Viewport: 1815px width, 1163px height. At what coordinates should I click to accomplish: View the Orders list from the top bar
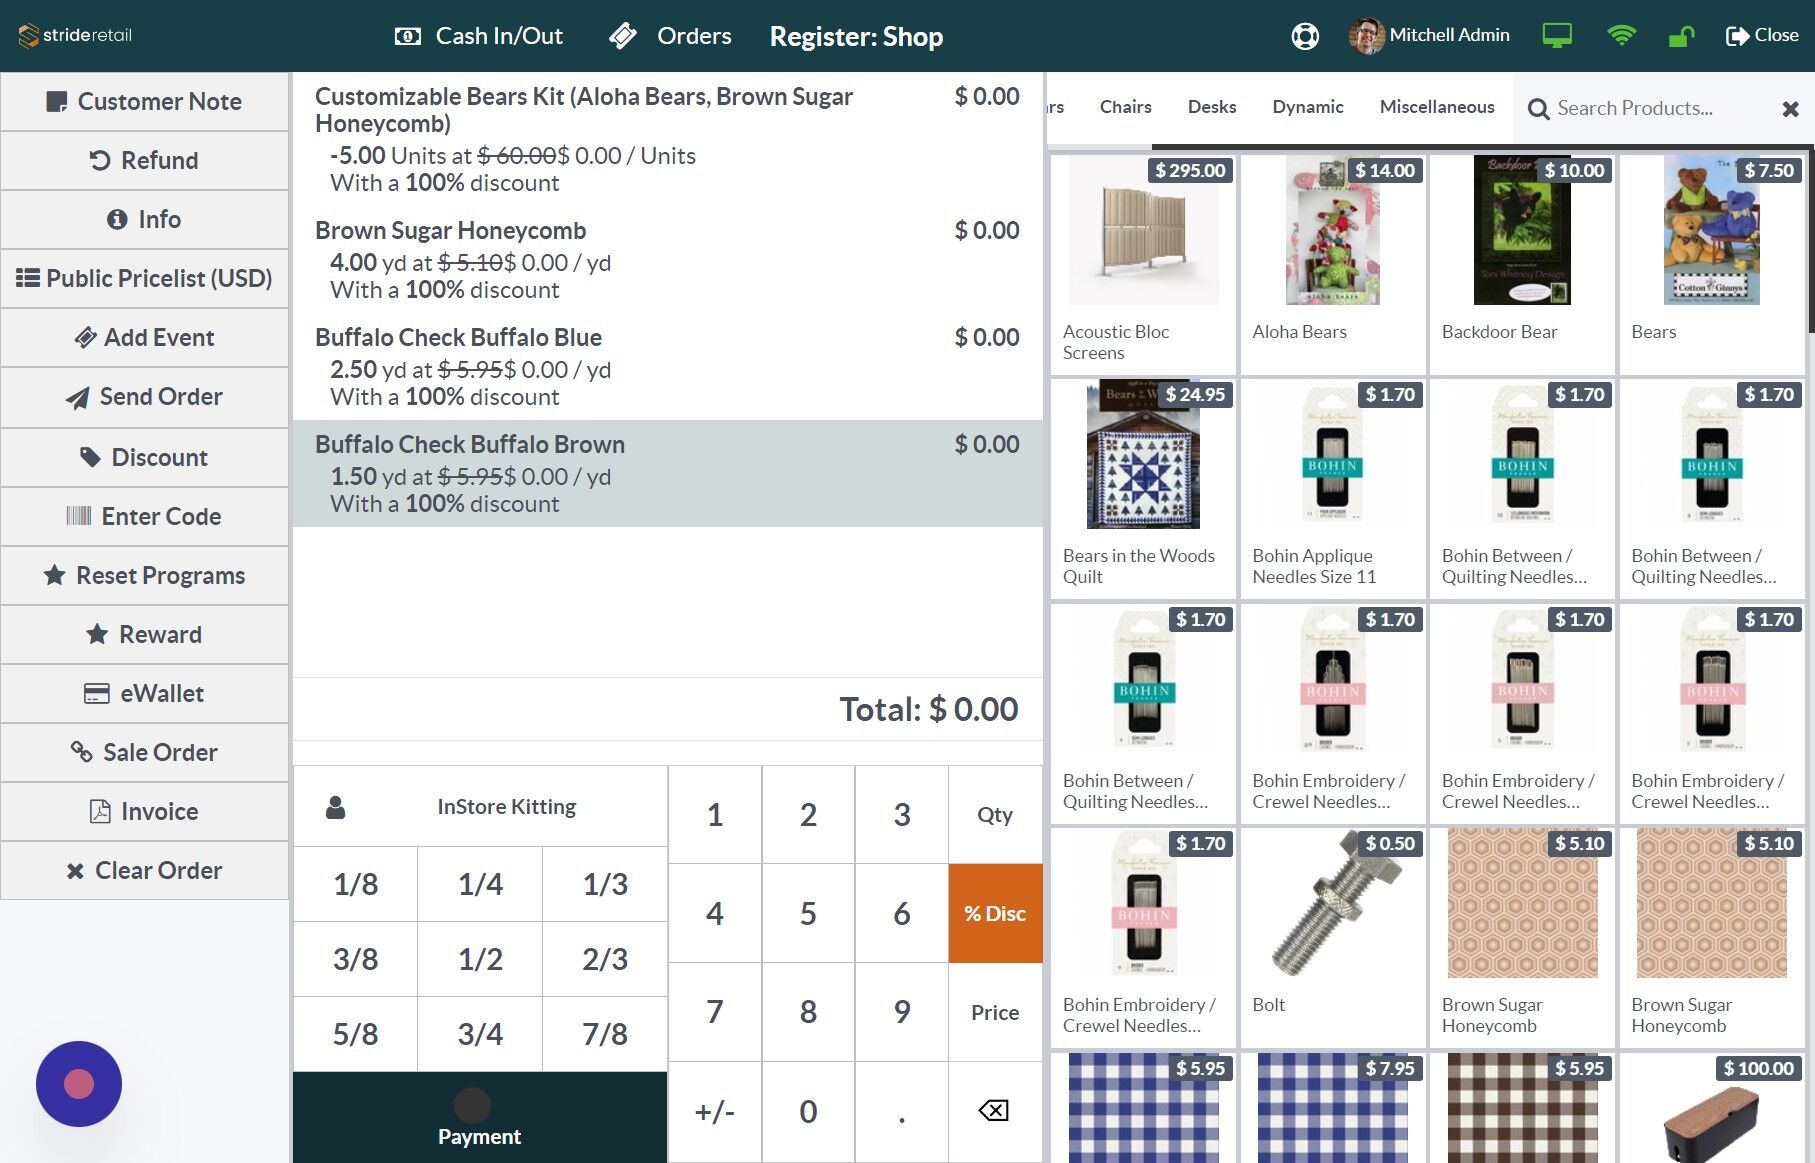click(x=670, y=36)
